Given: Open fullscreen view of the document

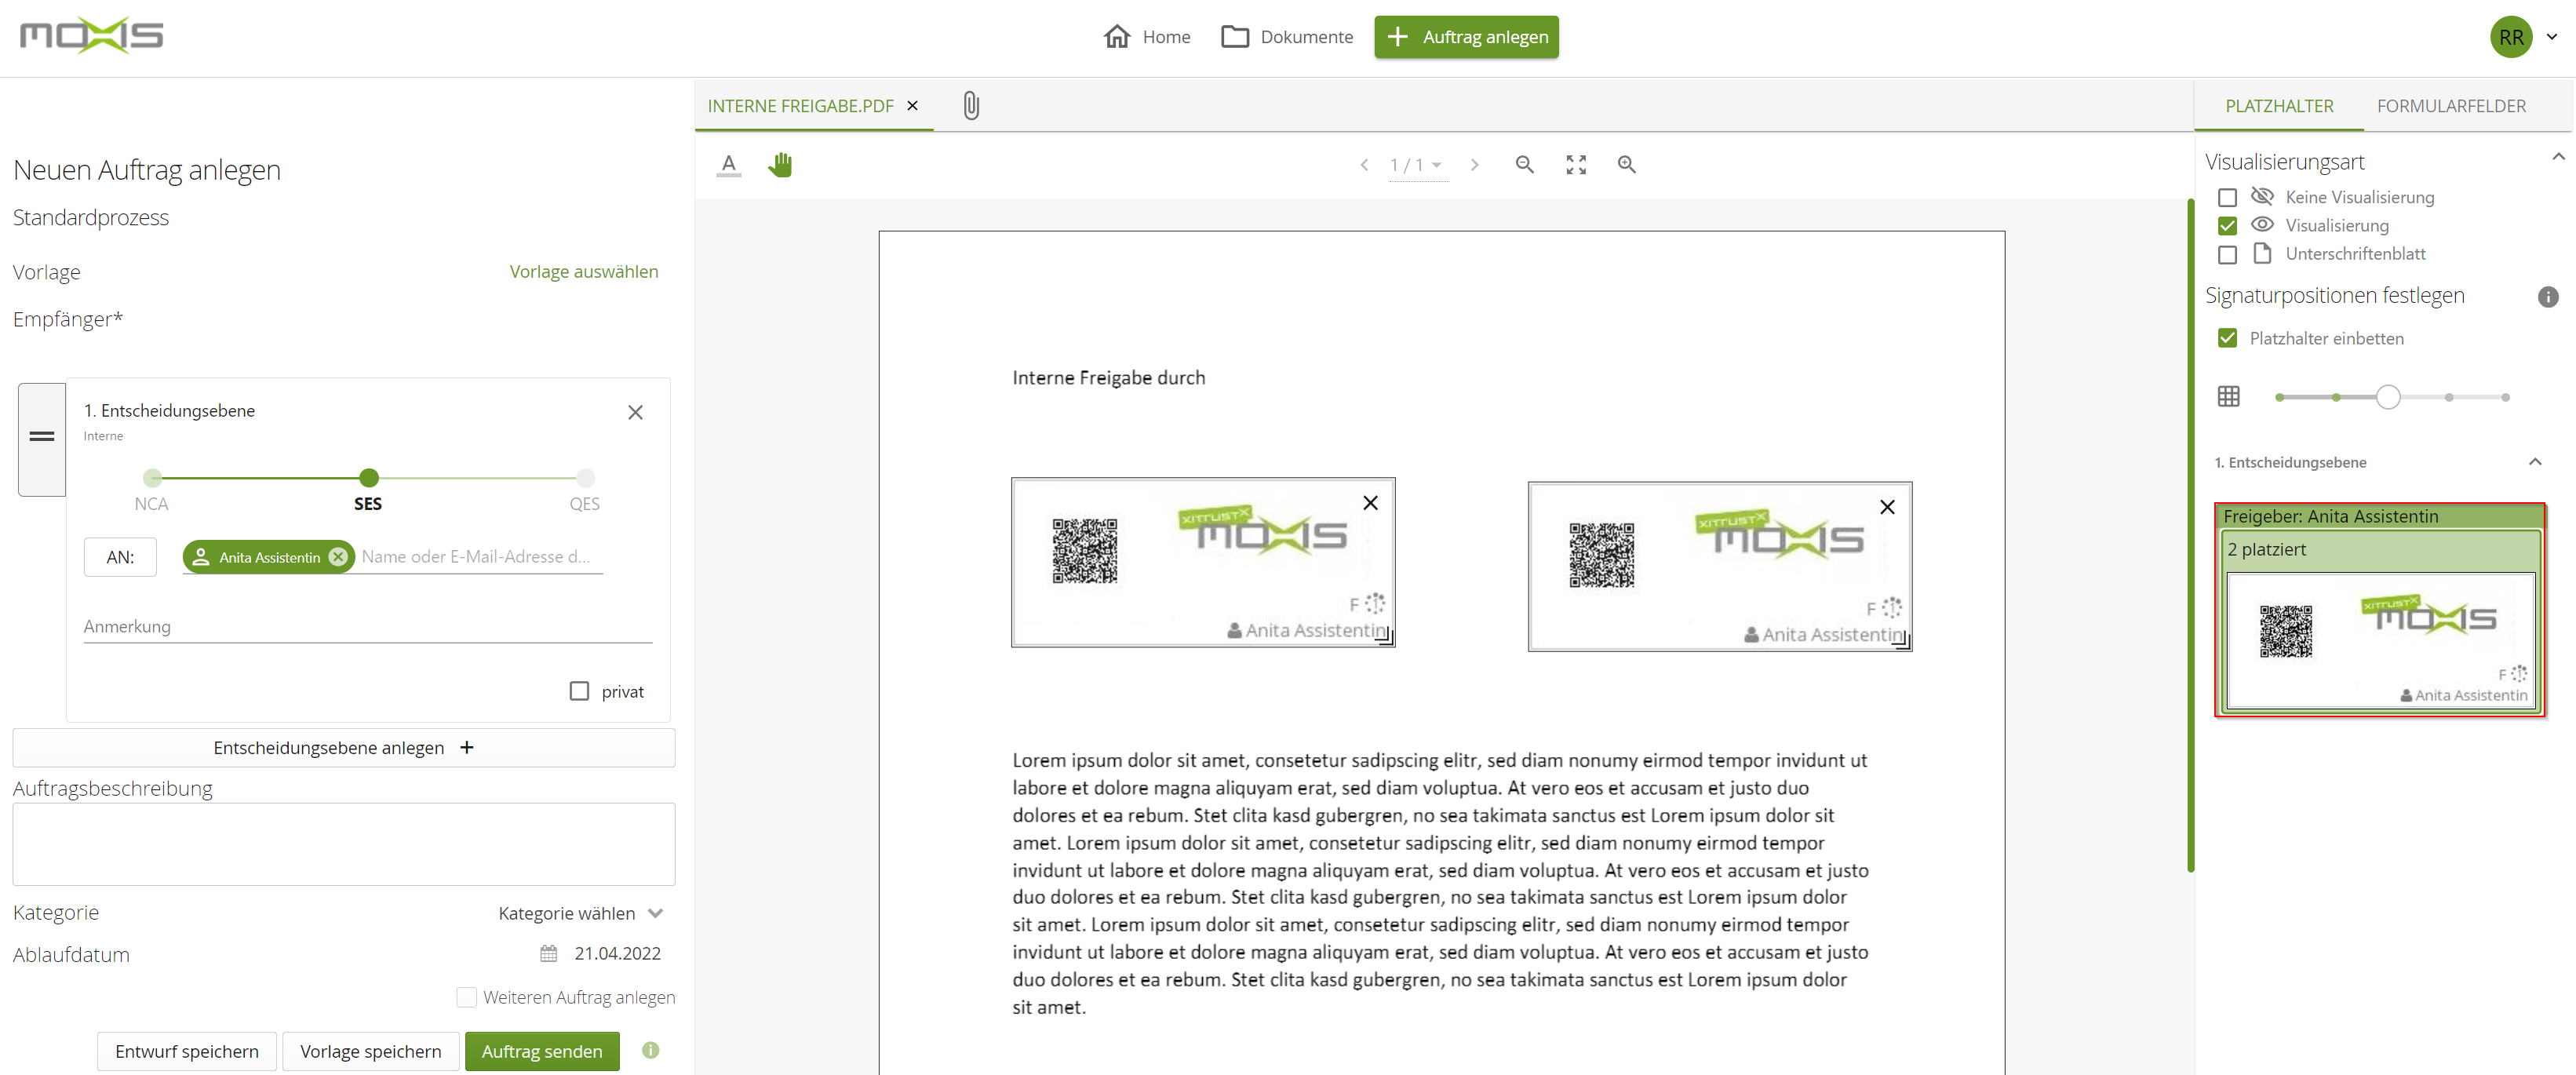Looking at the screenshot, I should 1576,164.
